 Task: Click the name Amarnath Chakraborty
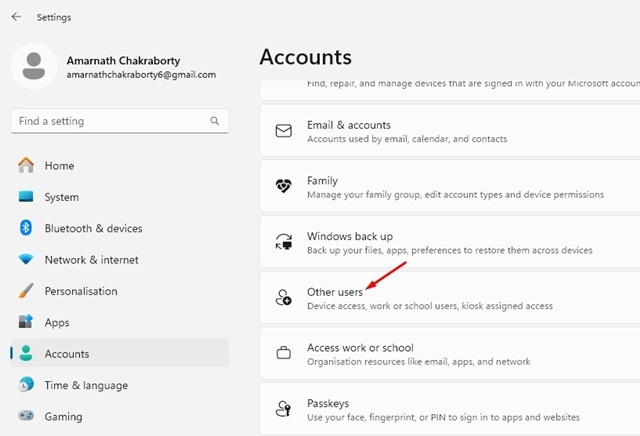pos(123,60)
